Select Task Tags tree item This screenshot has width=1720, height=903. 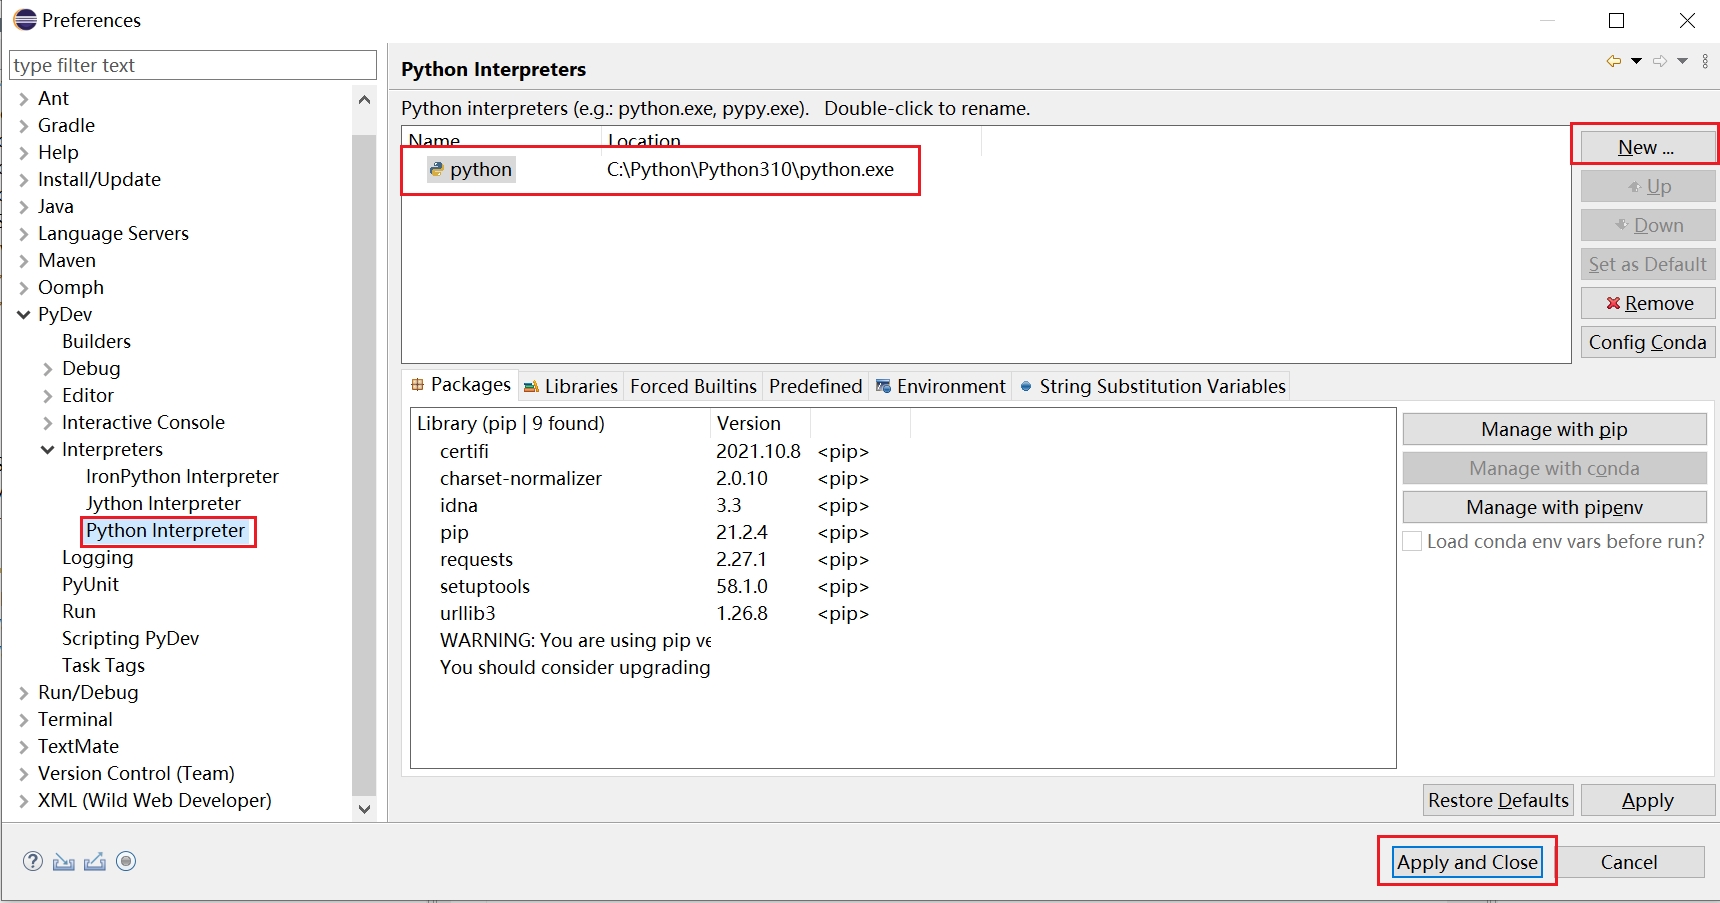point(103,666)
